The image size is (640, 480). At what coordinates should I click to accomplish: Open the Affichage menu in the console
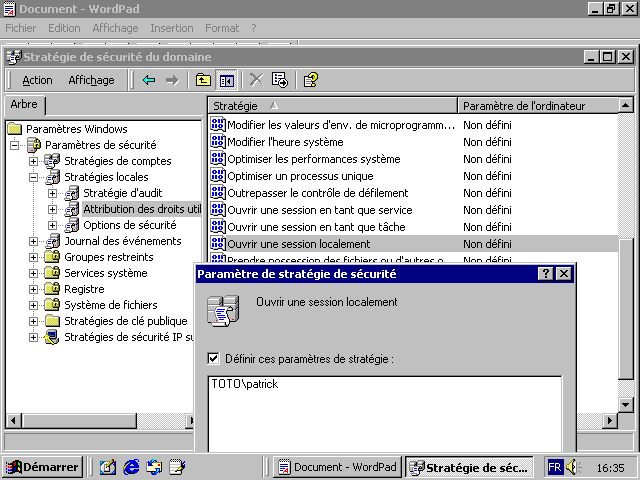(x=91, y=80)
